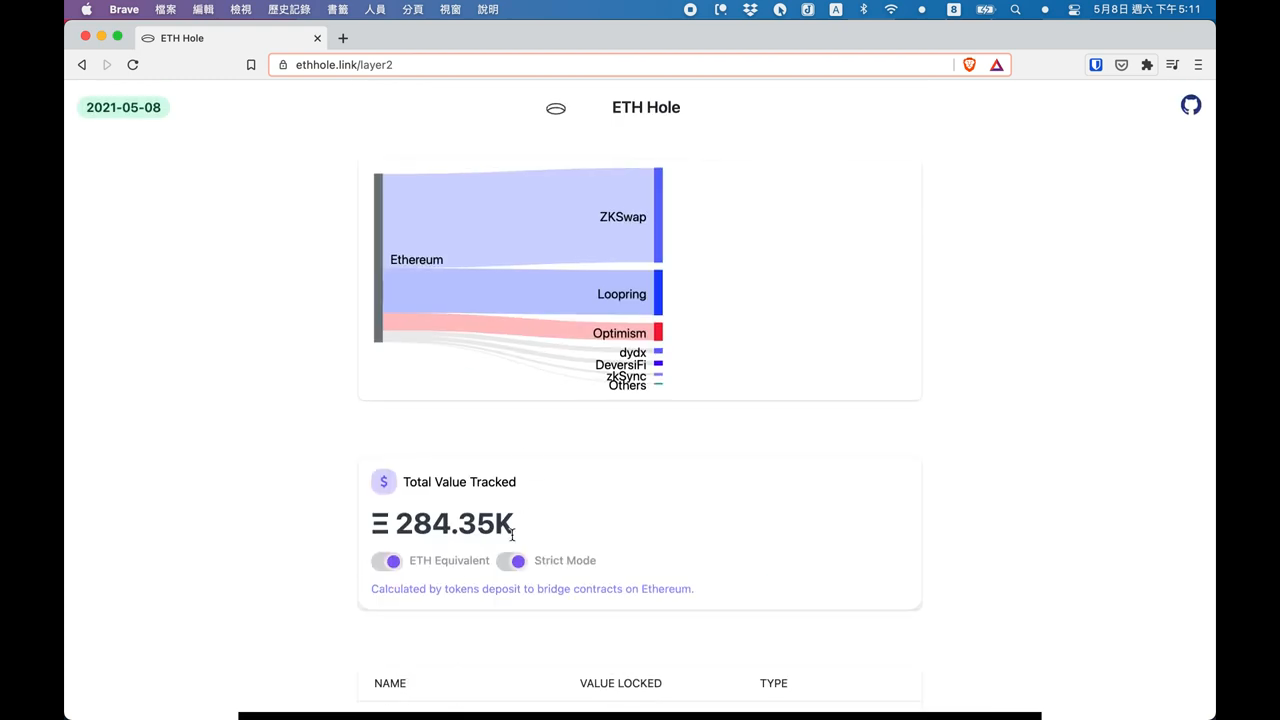
Task: Open the 書籤 menu
Action: tap(337, 9)
